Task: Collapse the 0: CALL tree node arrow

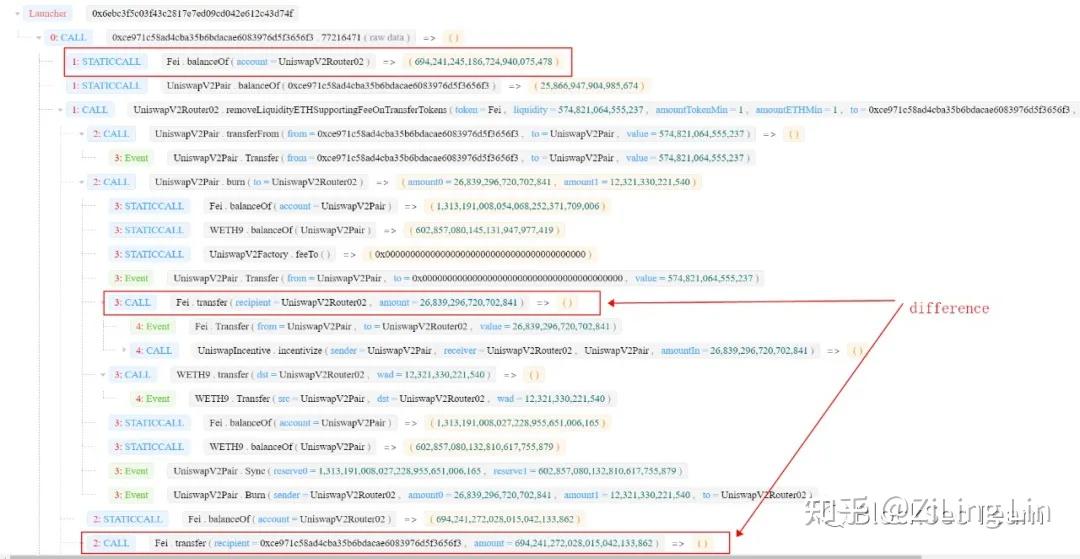Action: [39, 37]
